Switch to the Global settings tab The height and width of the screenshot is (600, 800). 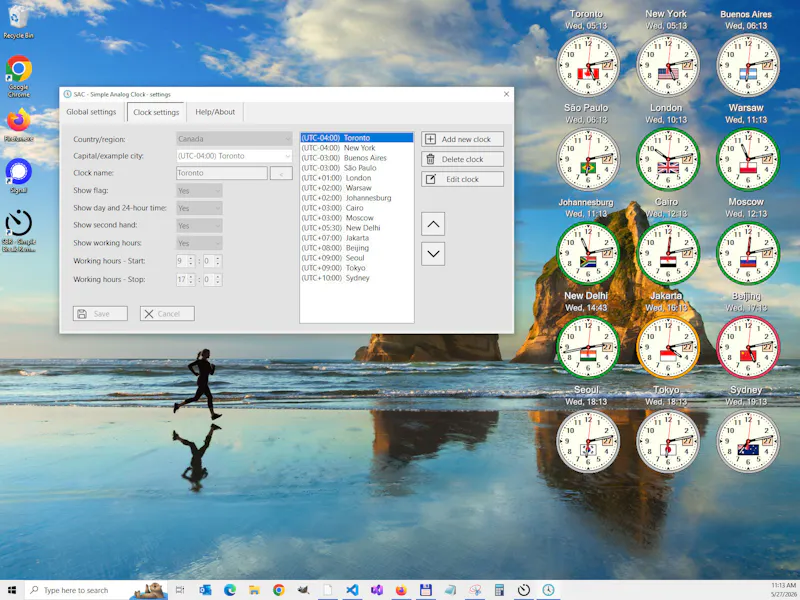(91, 112)
